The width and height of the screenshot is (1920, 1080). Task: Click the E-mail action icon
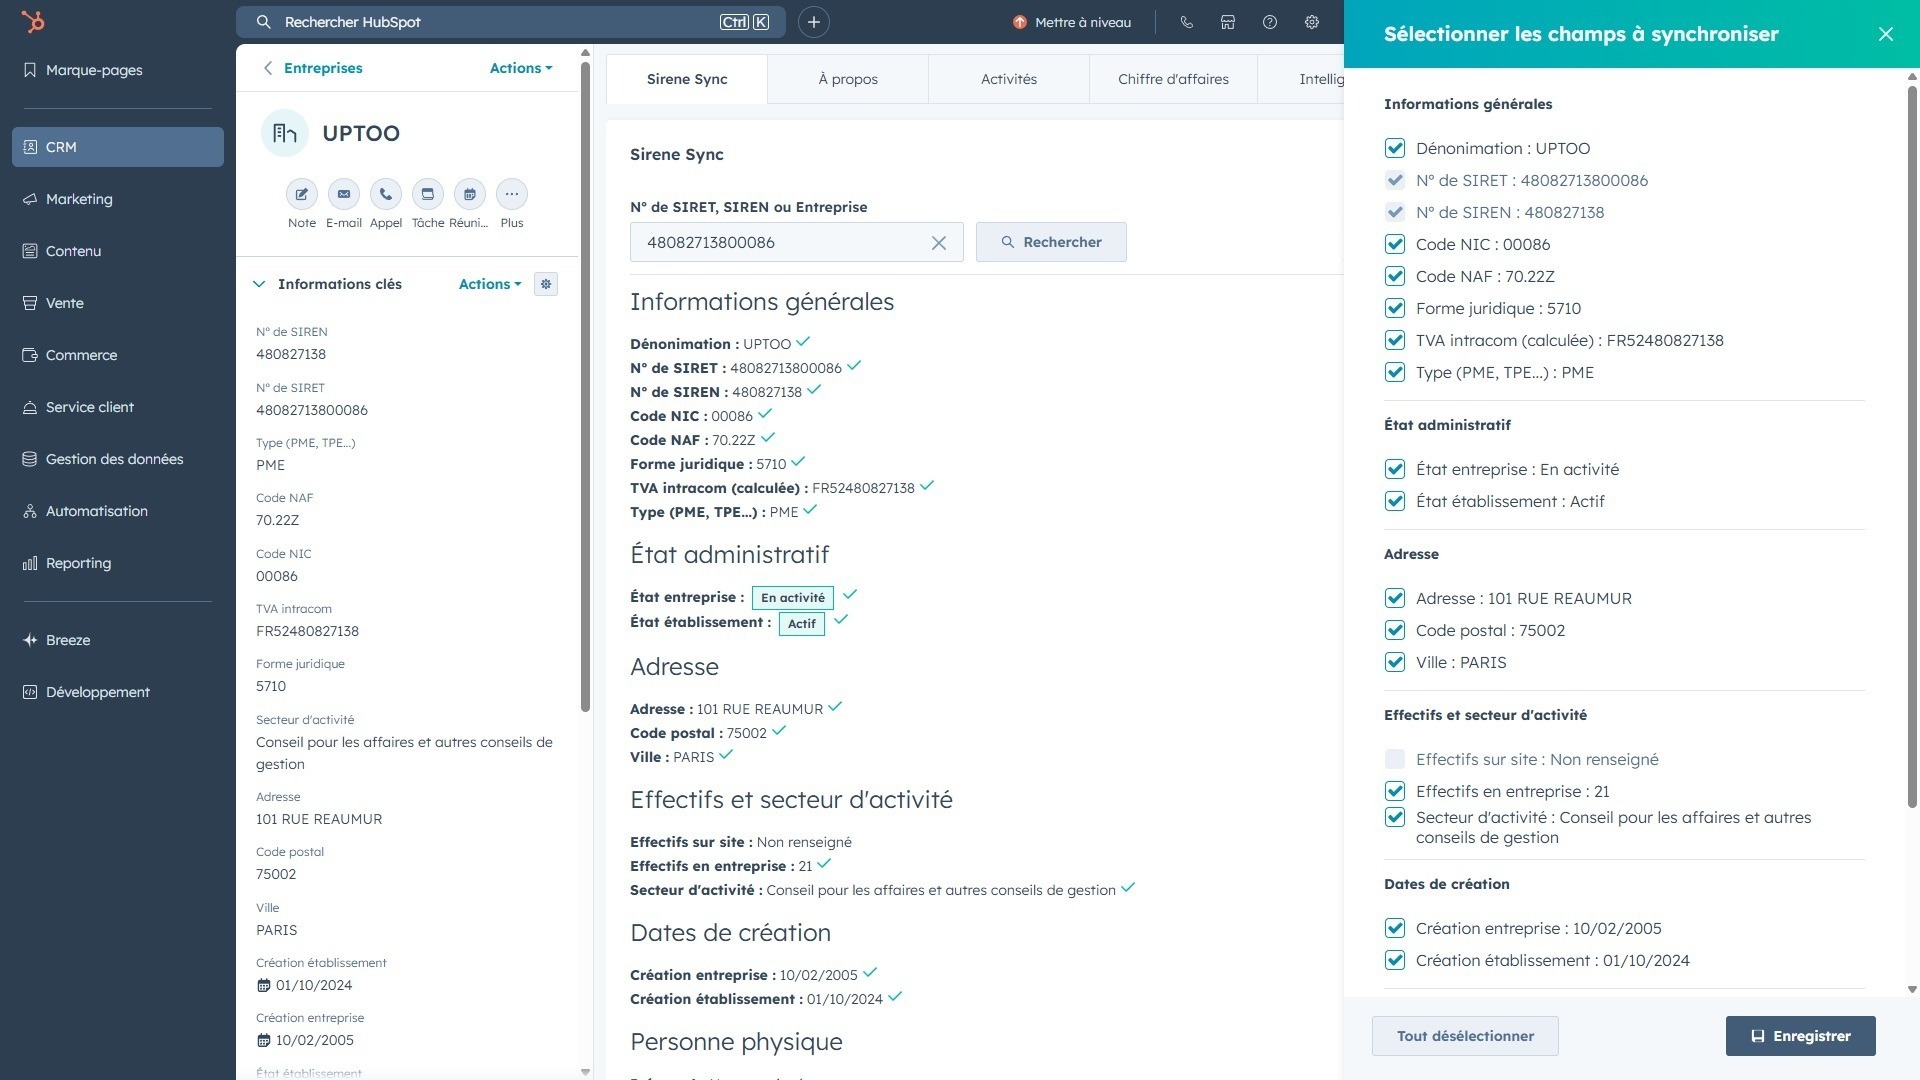(343, 194)
